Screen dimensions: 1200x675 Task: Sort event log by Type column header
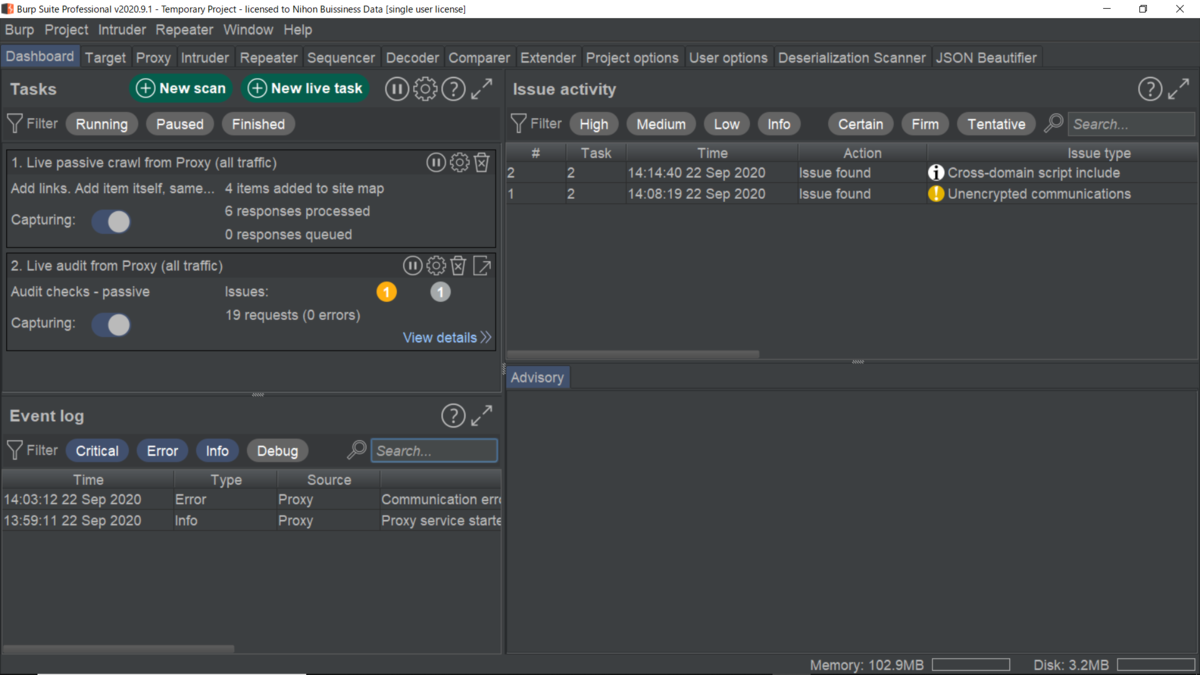pos(226,480)
